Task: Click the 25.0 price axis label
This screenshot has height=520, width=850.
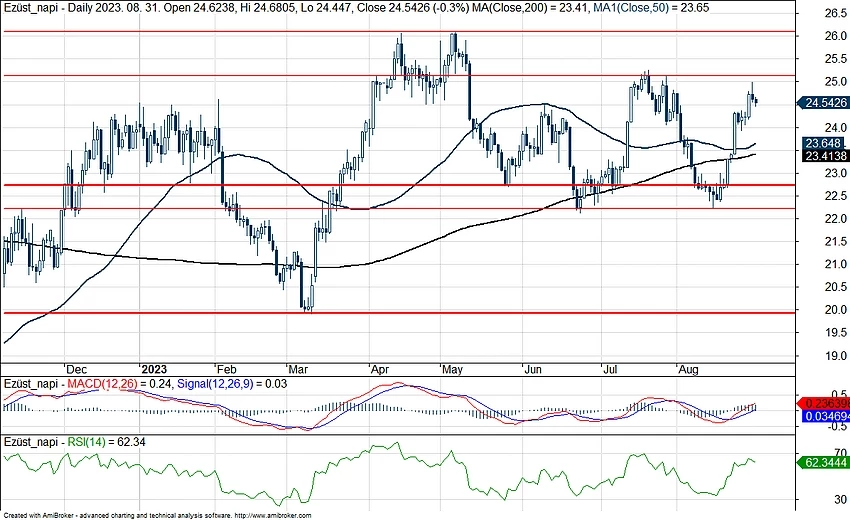Action: click(835, 81)
